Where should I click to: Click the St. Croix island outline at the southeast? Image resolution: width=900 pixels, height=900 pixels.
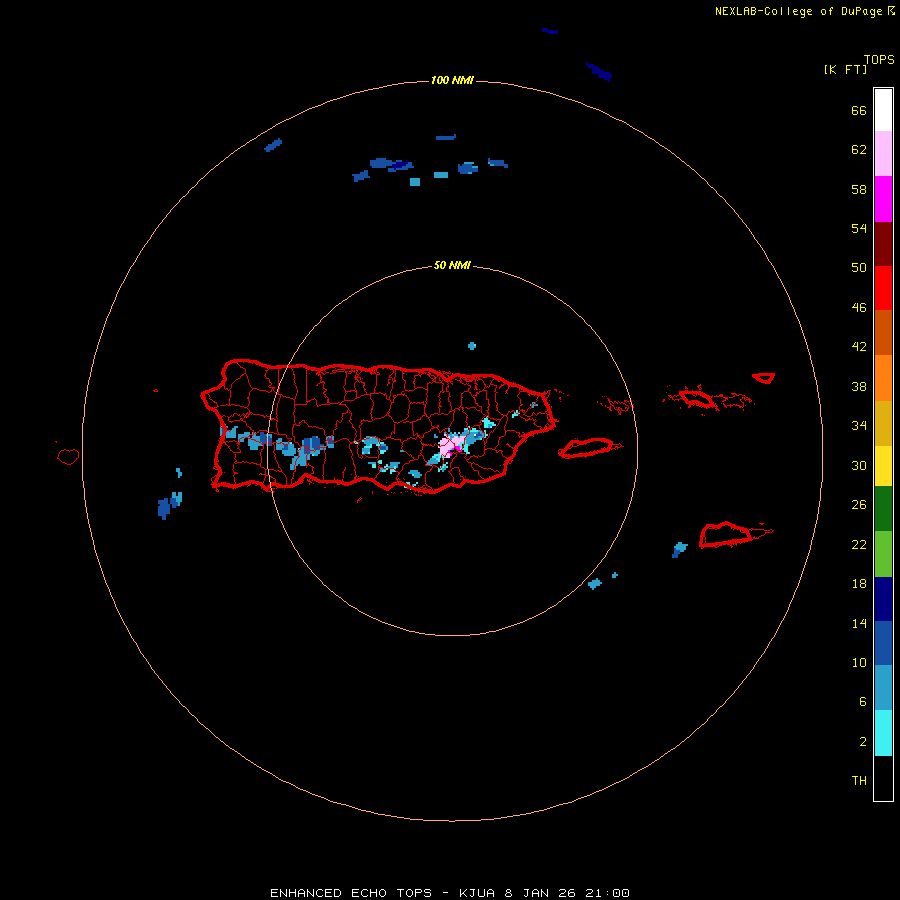tap(727, 534)
